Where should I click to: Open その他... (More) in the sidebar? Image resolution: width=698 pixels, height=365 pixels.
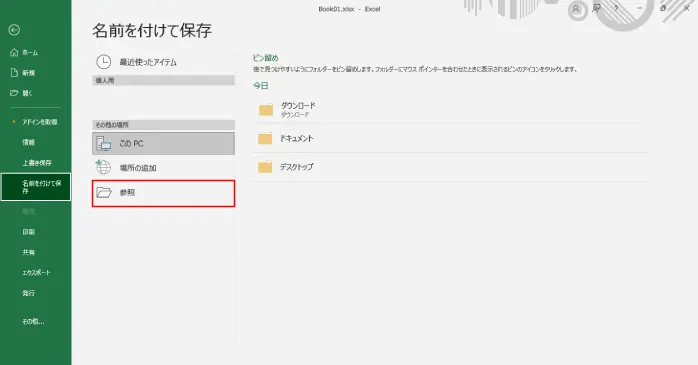[36, 321]
